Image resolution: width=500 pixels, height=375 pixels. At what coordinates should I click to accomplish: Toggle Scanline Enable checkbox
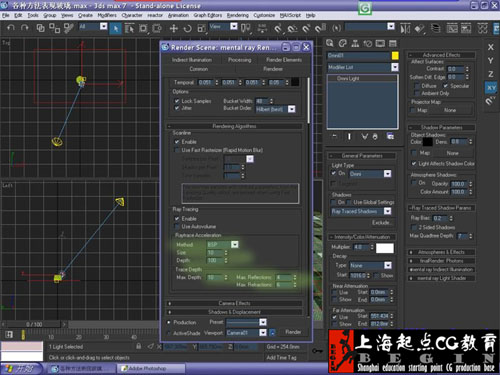click(x=177, y=142)
